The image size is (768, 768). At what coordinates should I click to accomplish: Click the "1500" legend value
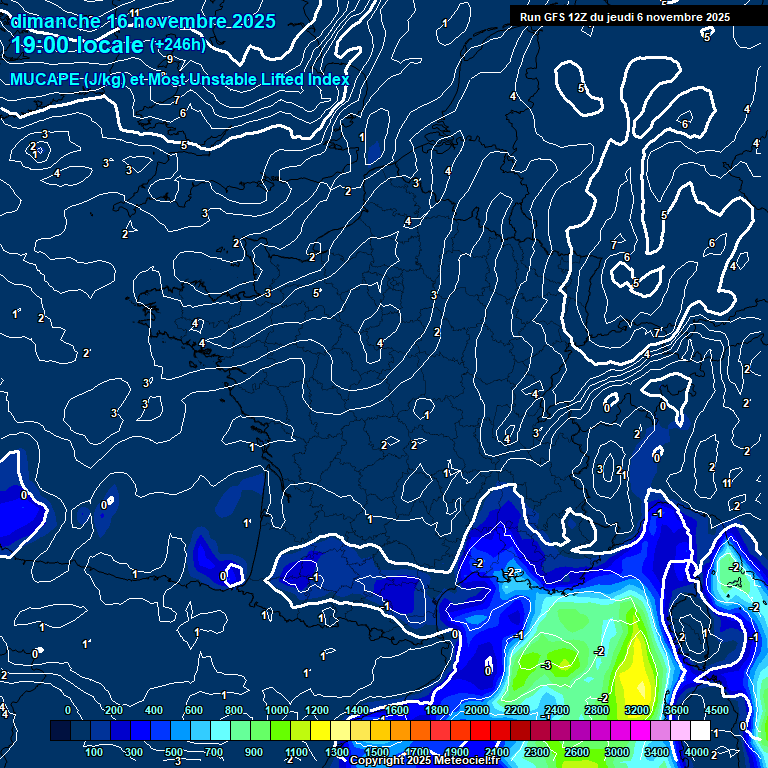[377, 752]
